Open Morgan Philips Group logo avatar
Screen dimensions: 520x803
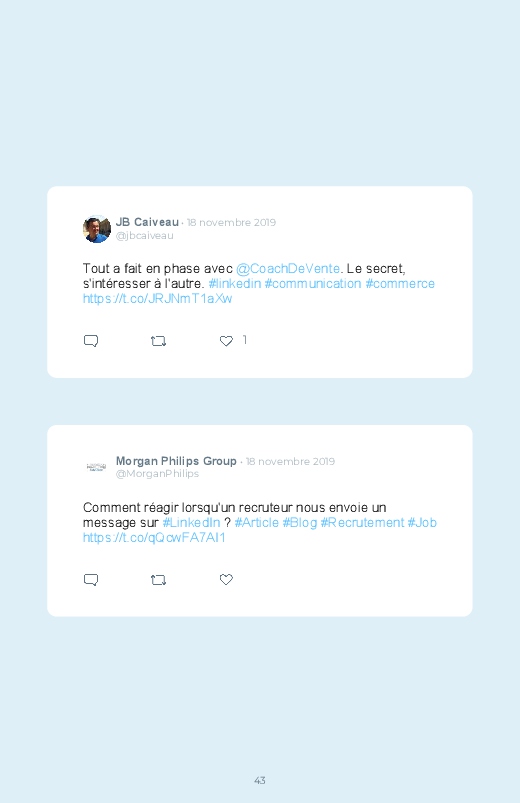[96, 467]
